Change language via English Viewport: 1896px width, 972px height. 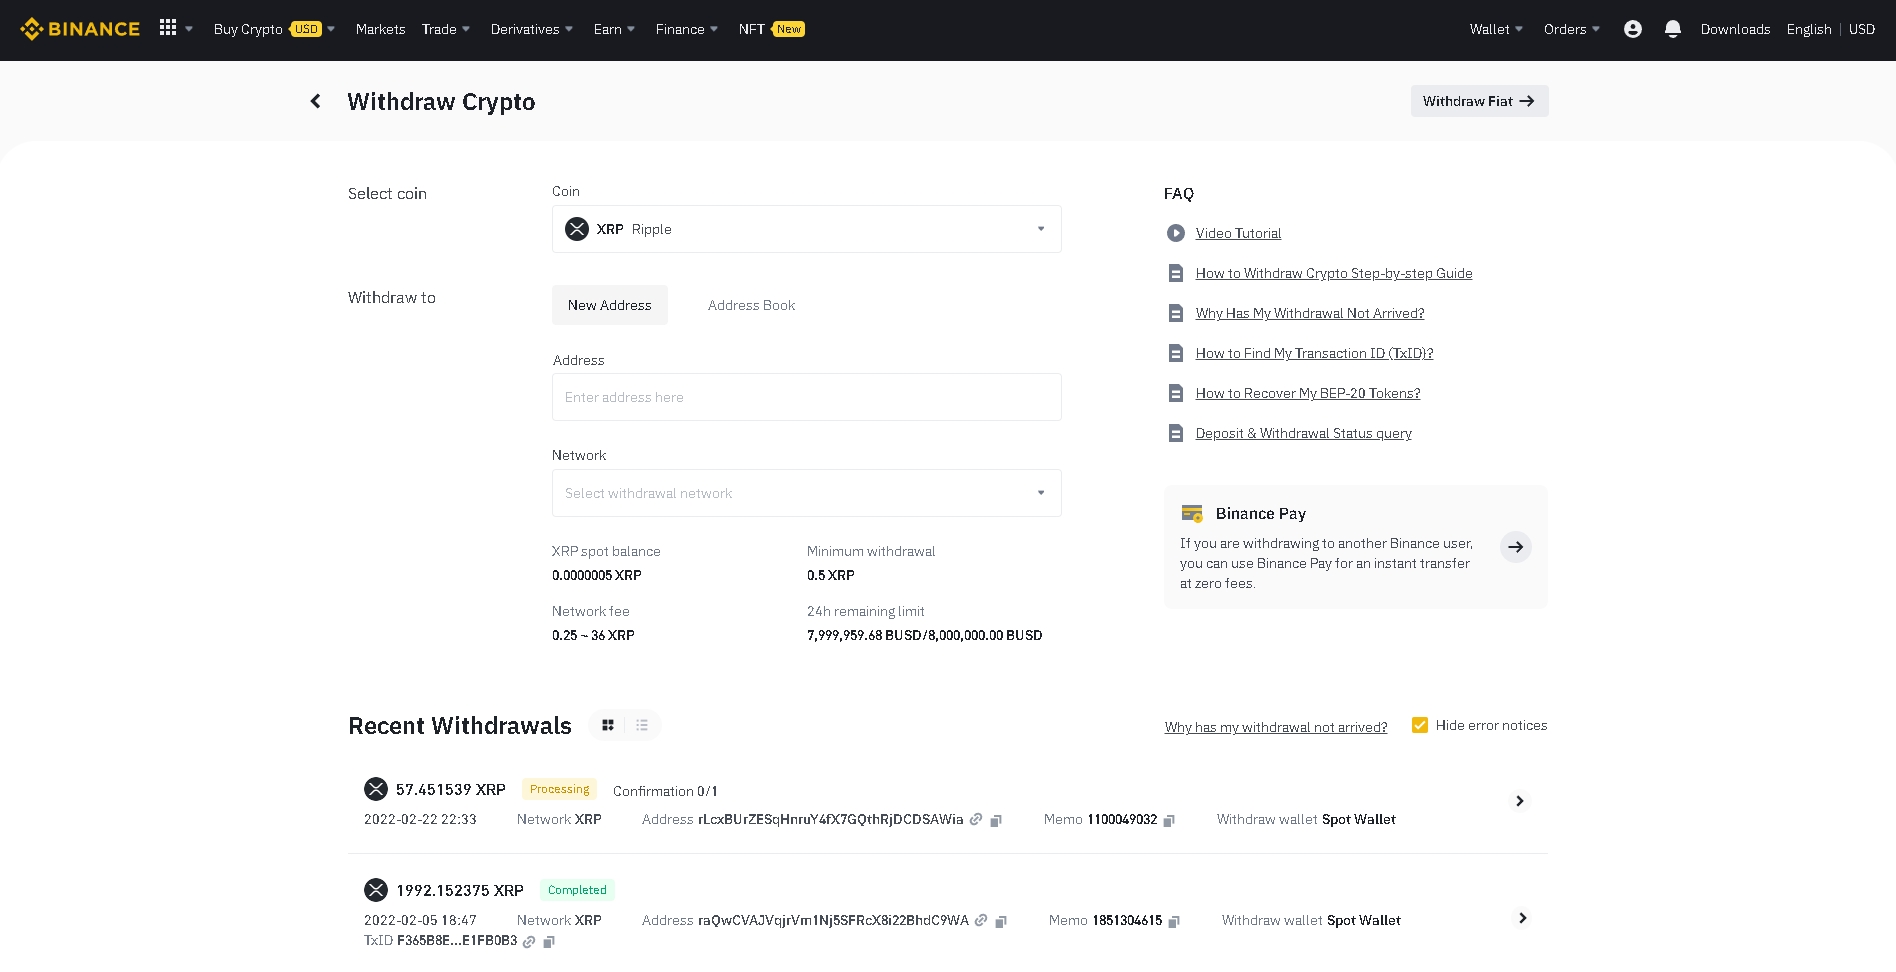click(1809, 29)
